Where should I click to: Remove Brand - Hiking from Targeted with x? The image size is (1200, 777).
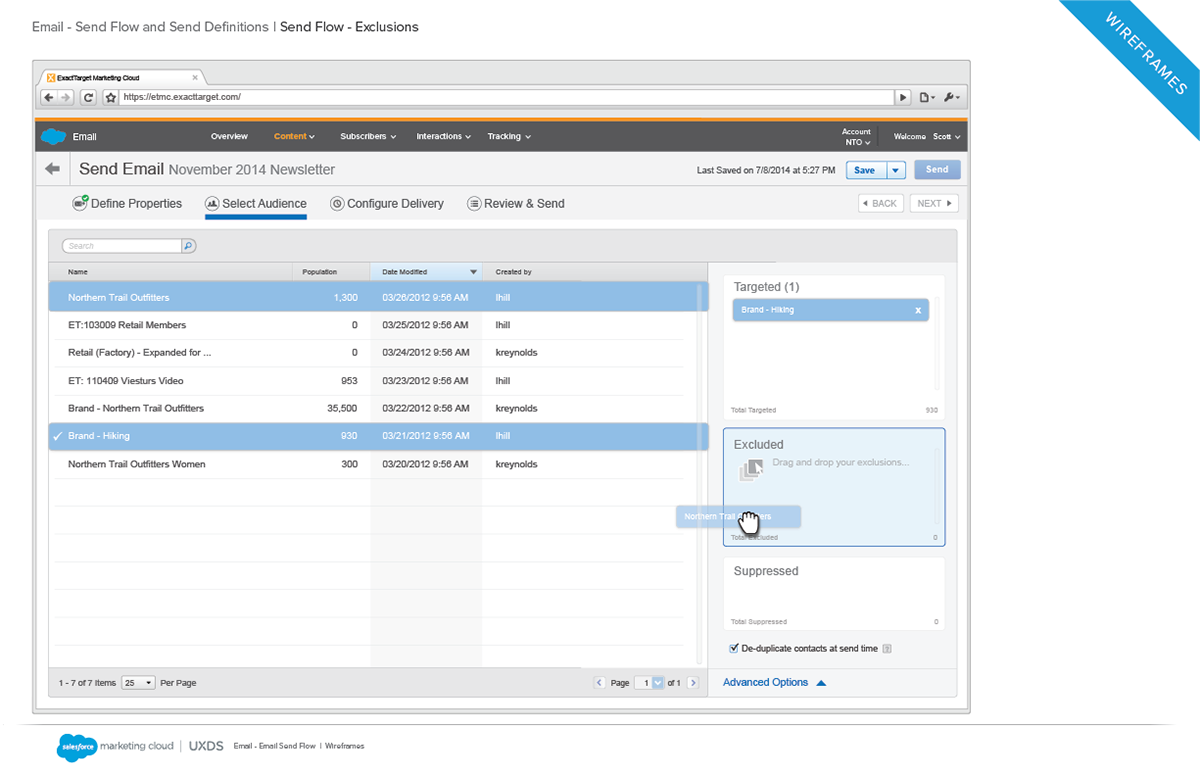tap(918, 310)
